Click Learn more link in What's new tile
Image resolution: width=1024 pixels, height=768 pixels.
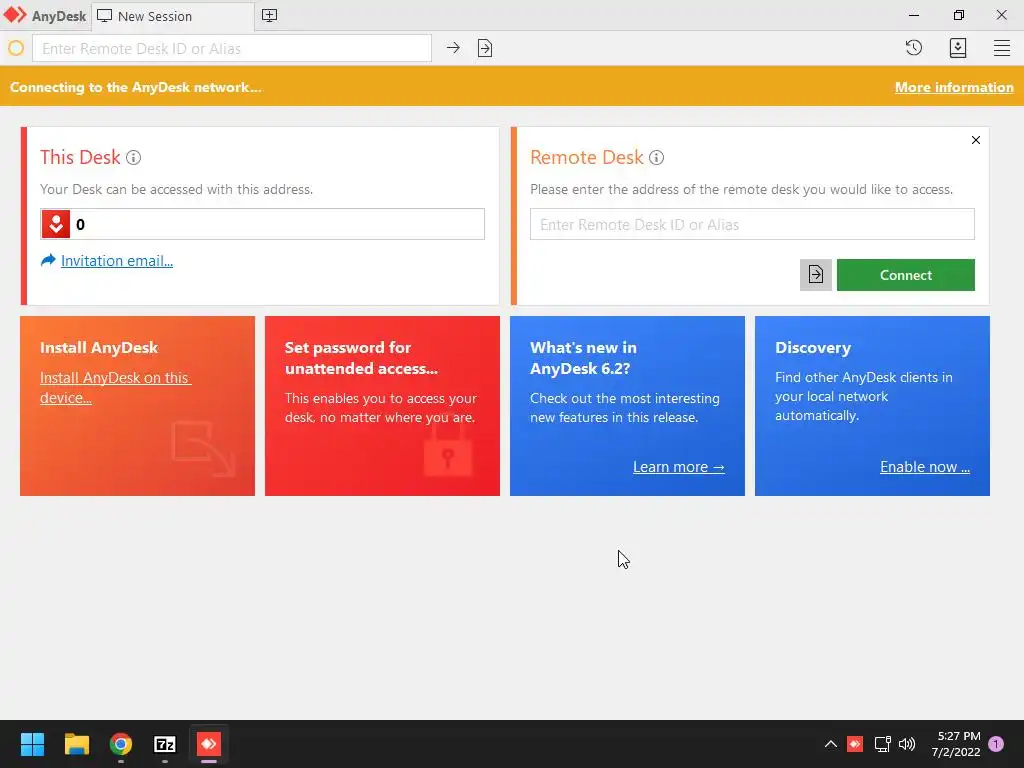click(x=679, y=467)
